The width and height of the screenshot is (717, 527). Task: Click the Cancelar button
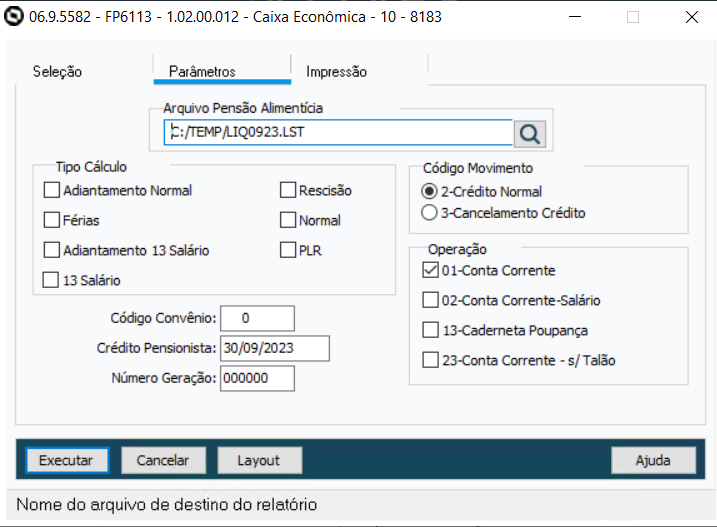point(163,460)
